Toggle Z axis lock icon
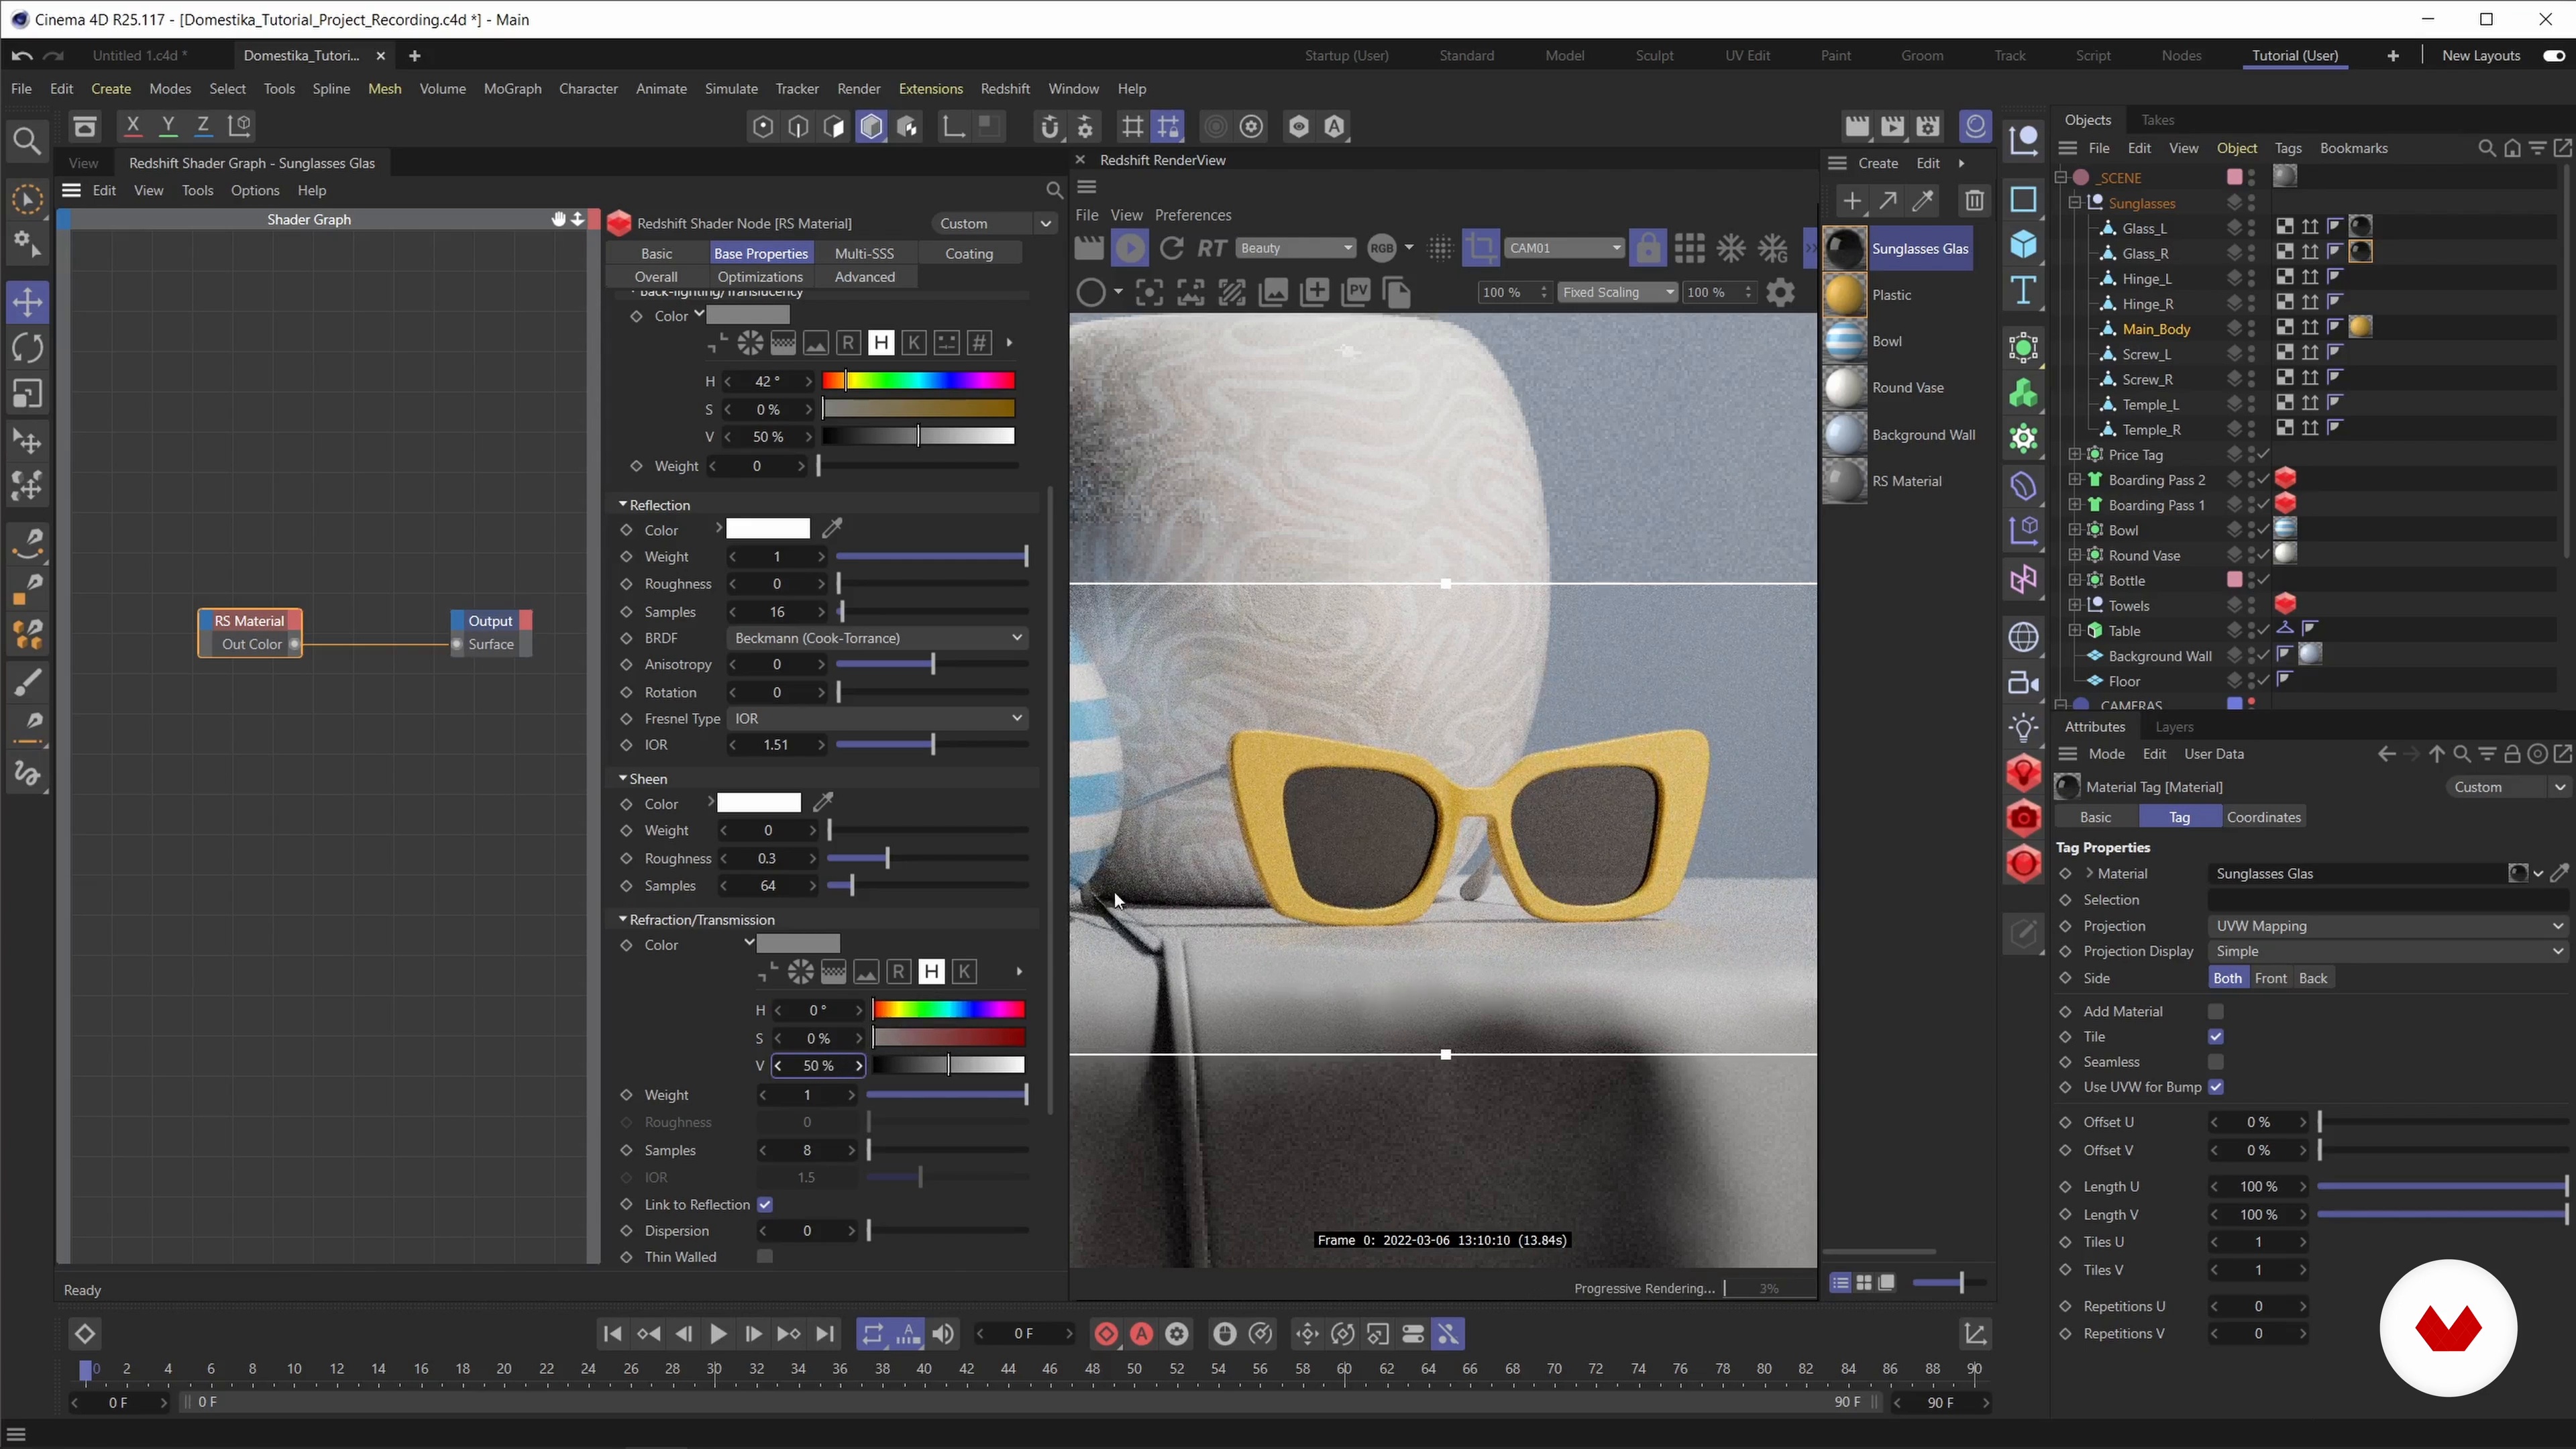Screen dimensions: 2576x1449 point(203,126)
